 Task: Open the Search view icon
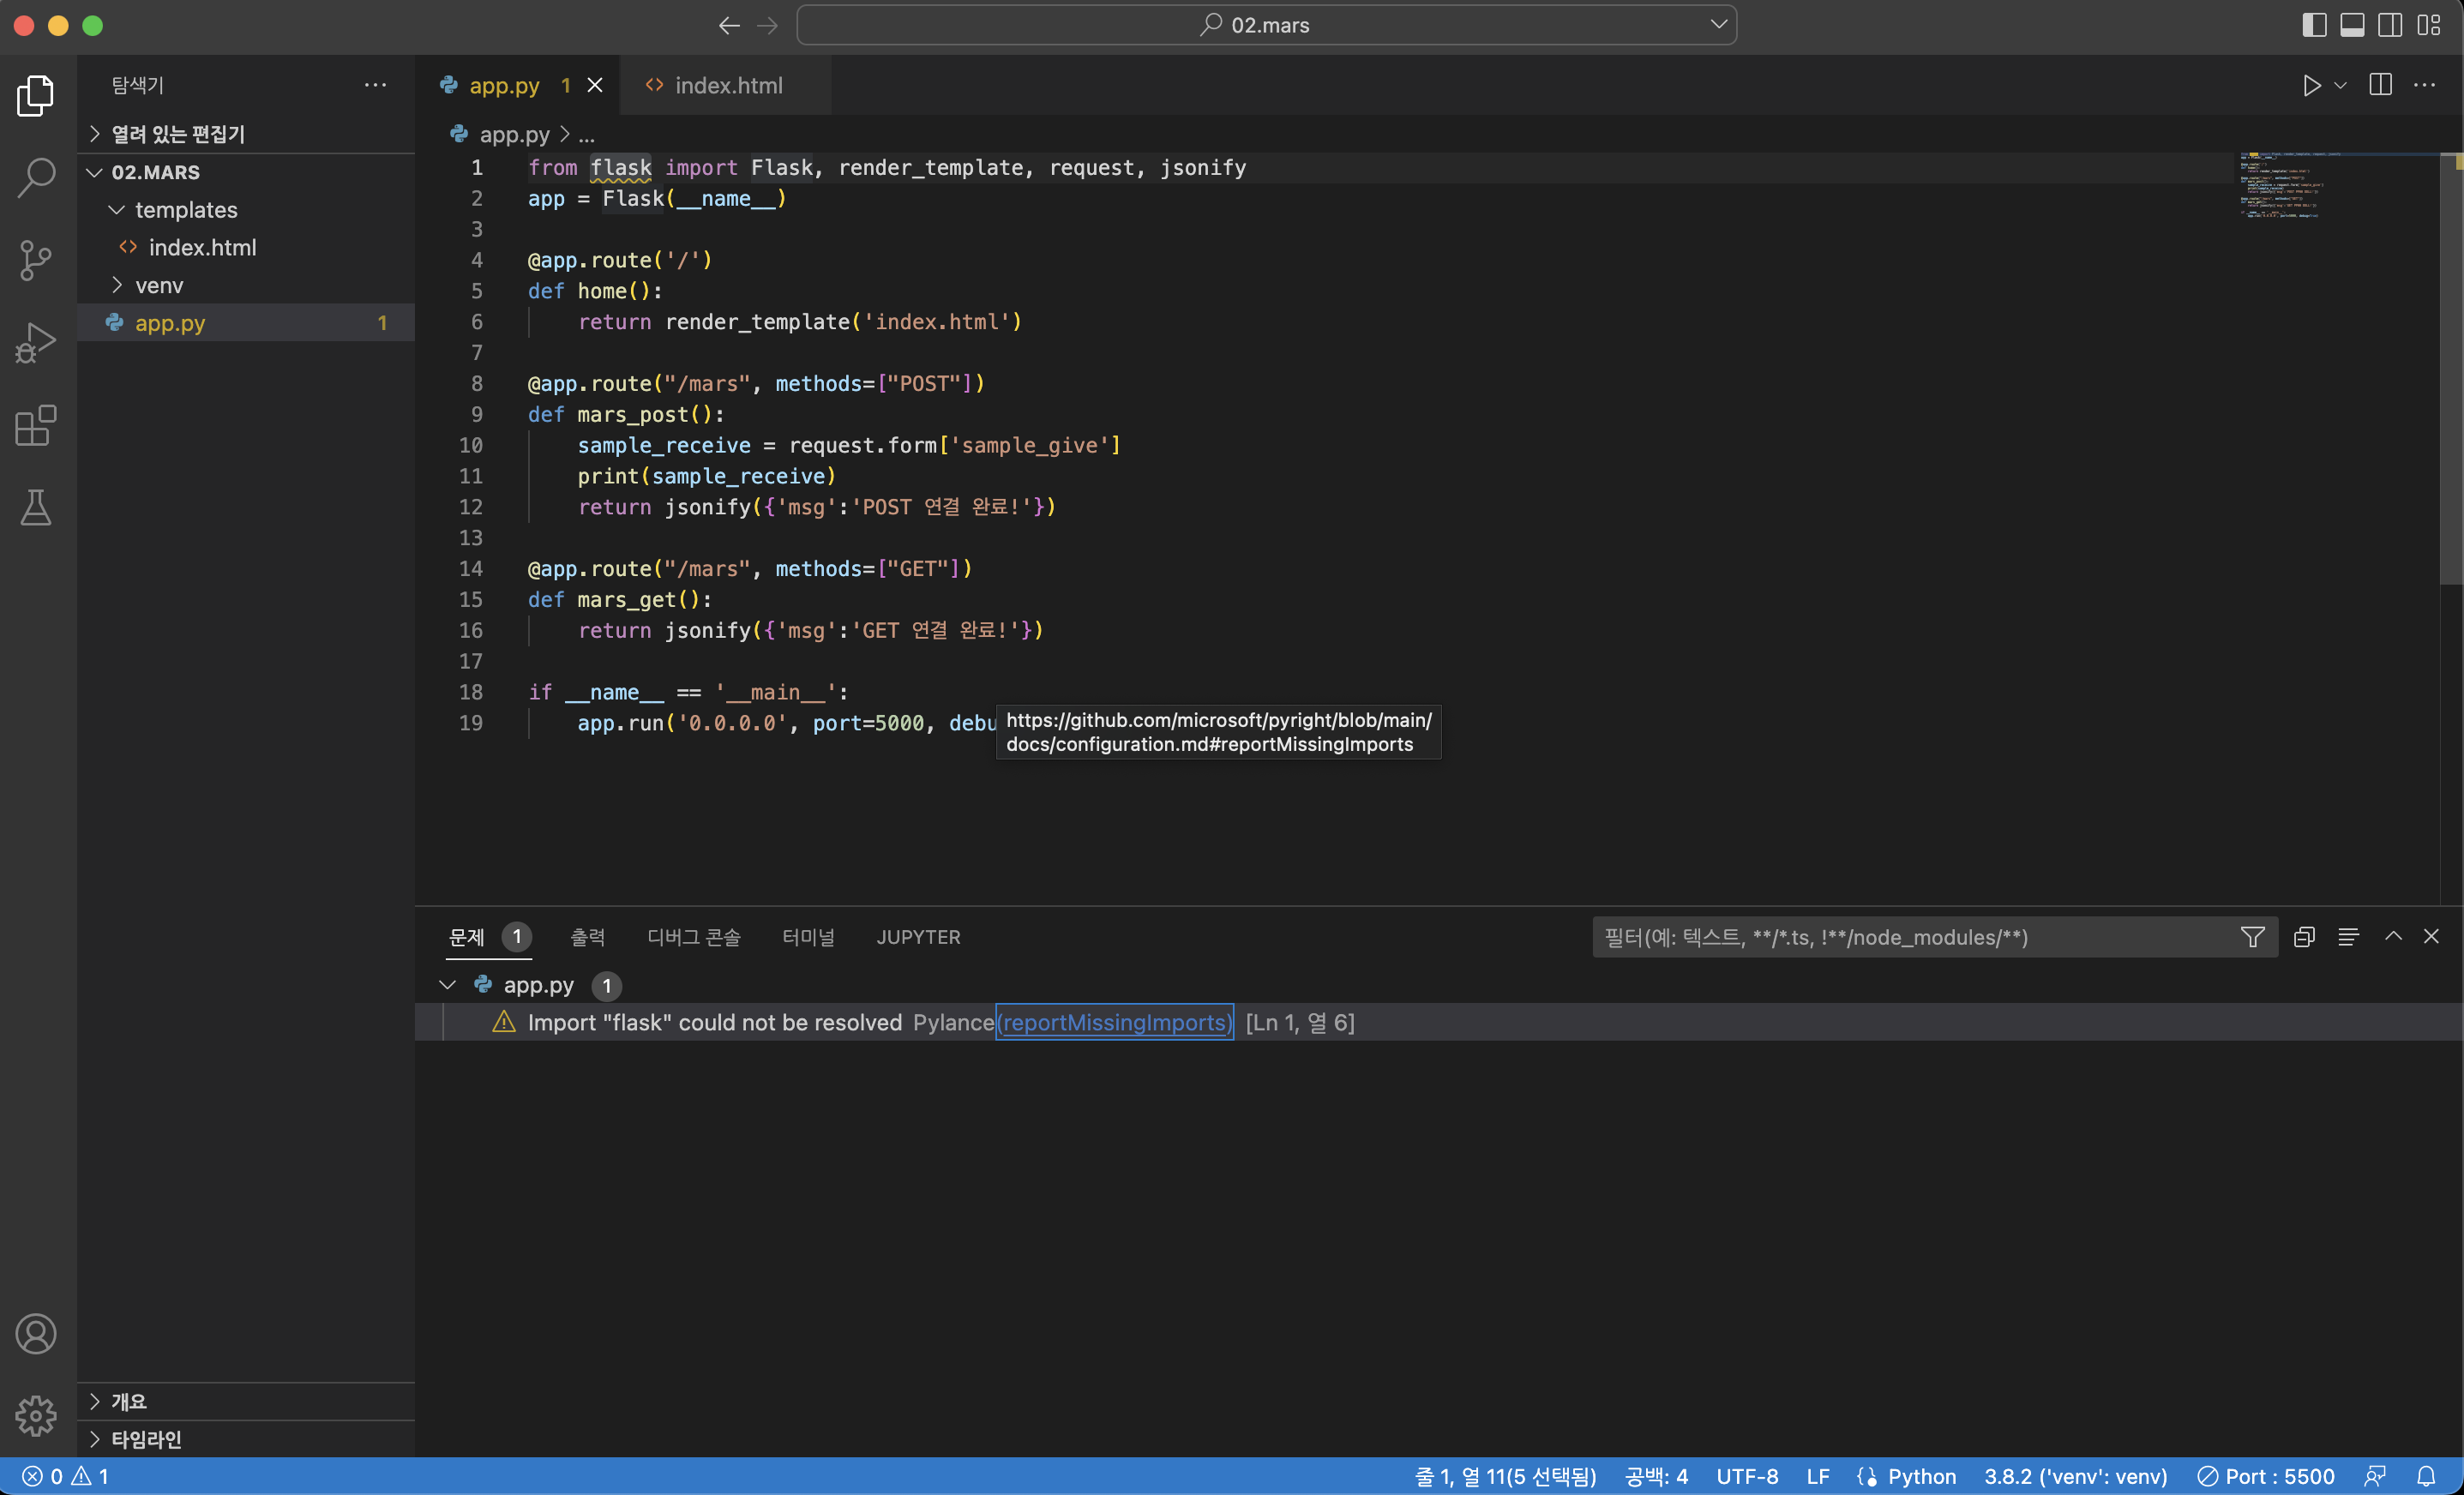pos(36,178)
